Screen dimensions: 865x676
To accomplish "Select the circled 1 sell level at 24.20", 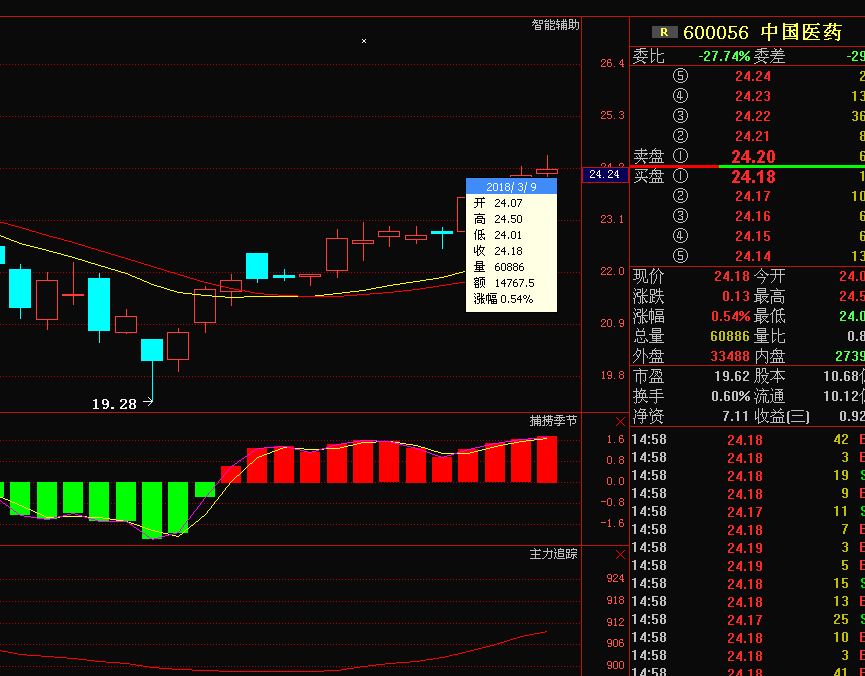I will (681, 156).
